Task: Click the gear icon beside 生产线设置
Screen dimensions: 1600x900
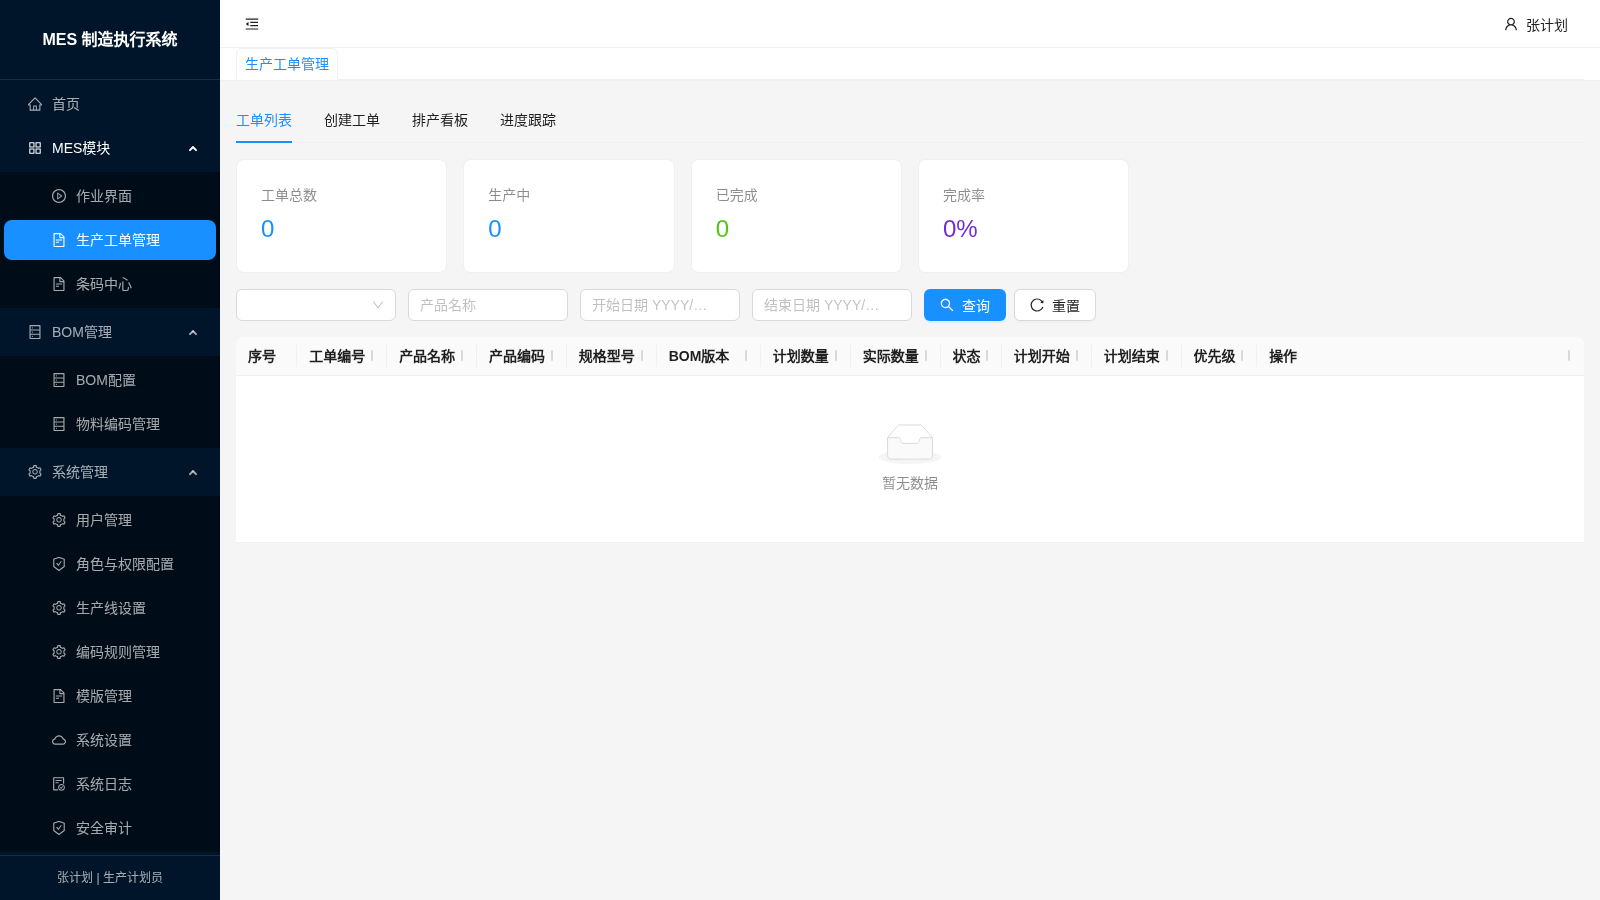Action: pyautogui.click(x=59, y=608)
